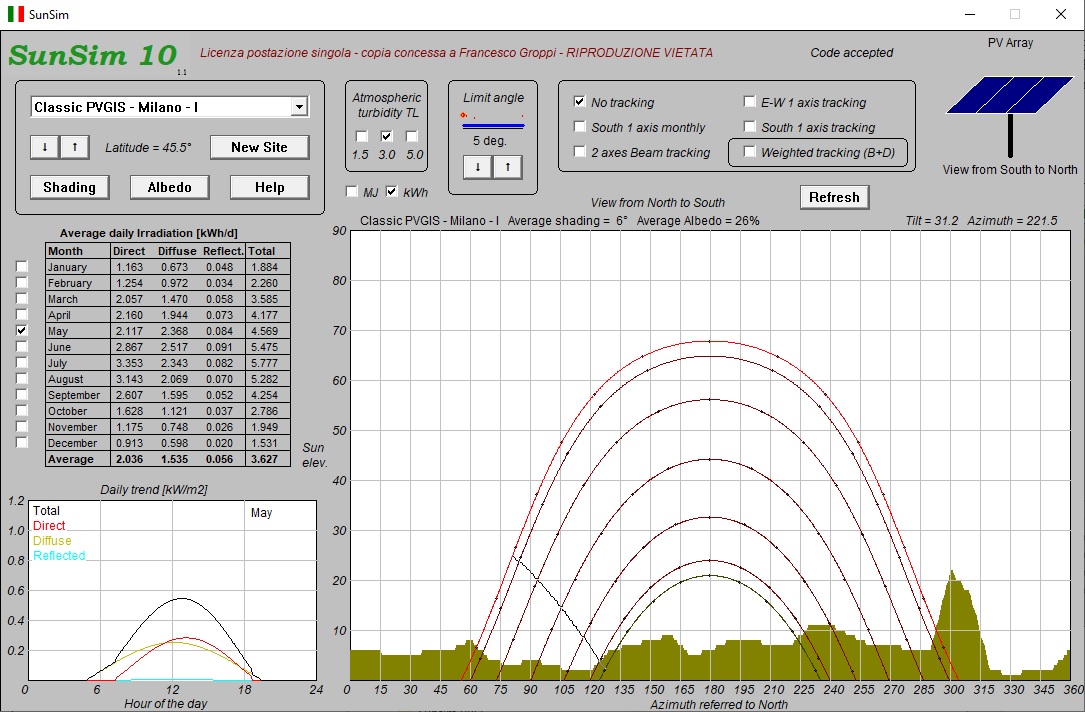The height and width of the screenshot is (712, 1085).
Task: Click the yellow Diffuse legend label
Action: pyautogui.click(x=53, y=541)
